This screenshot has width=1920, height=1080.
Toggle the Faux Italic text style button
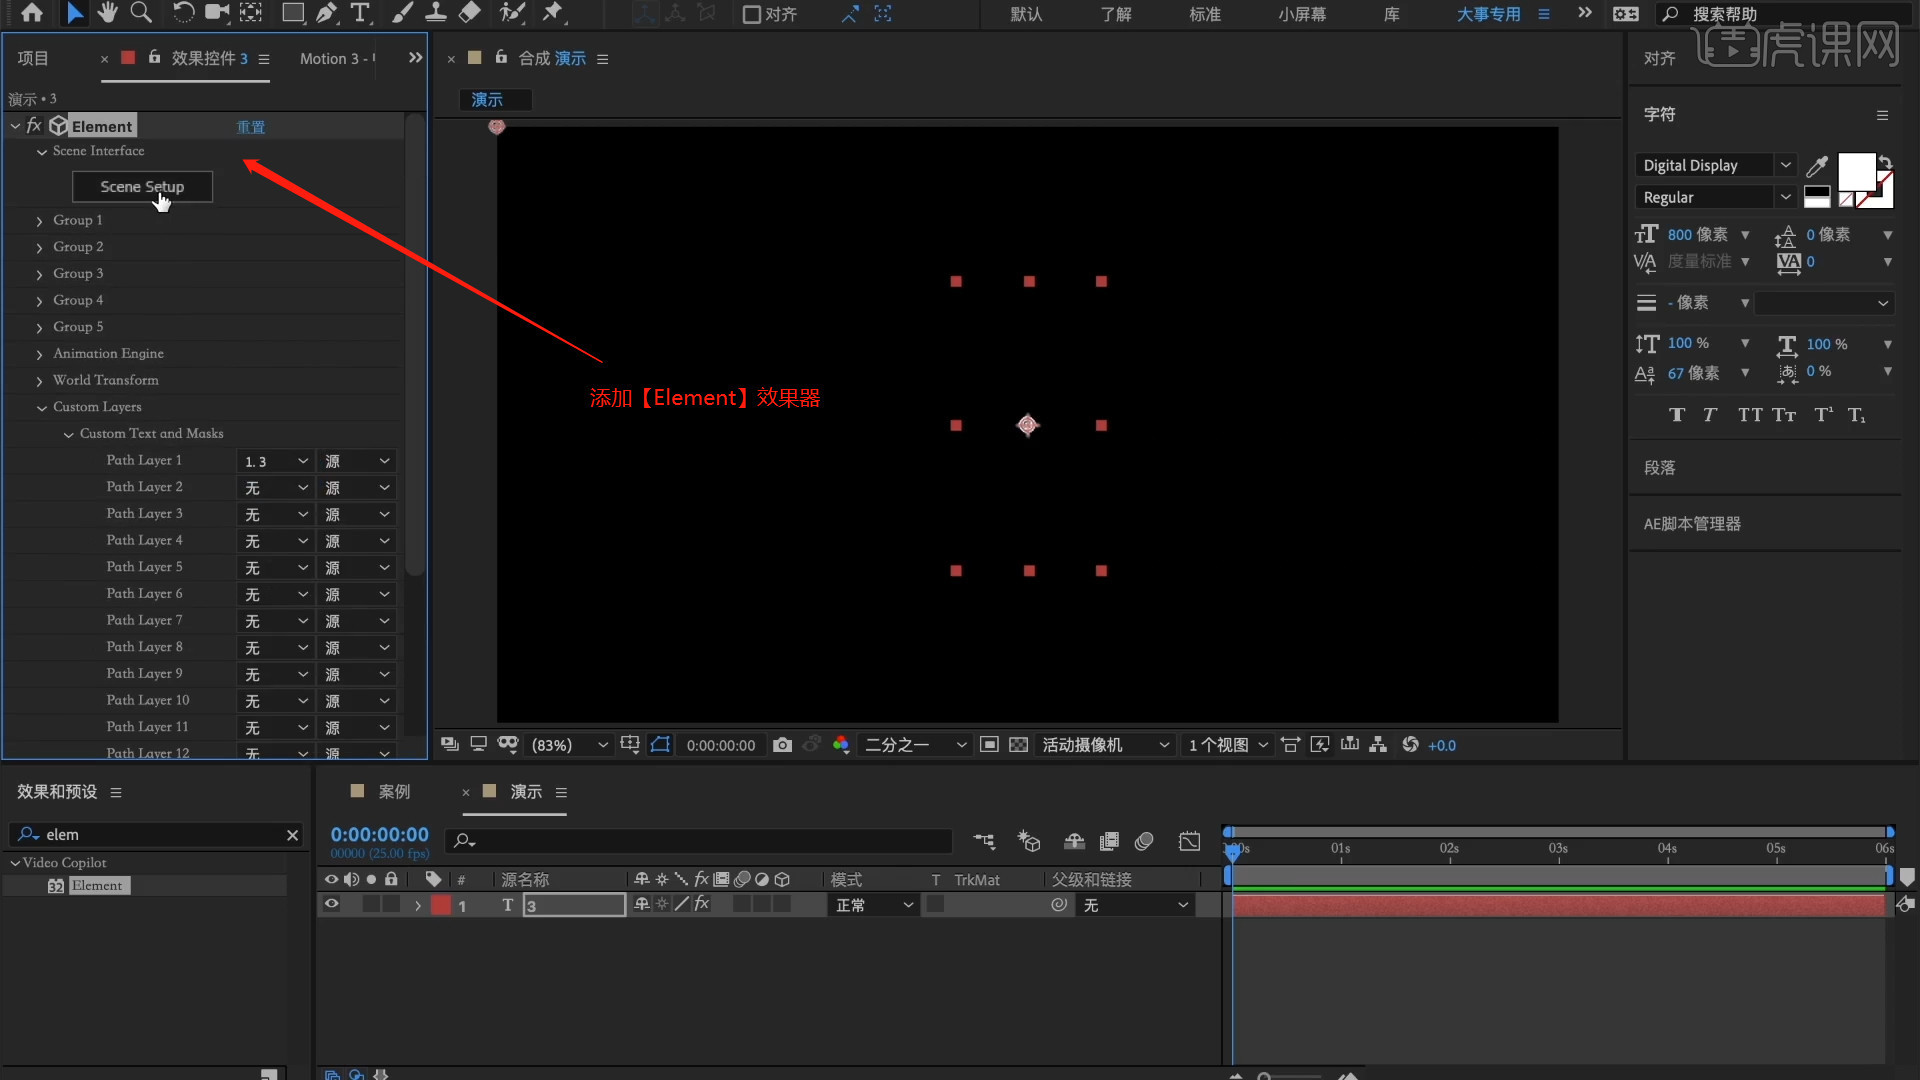click(x=1710, y=415)
